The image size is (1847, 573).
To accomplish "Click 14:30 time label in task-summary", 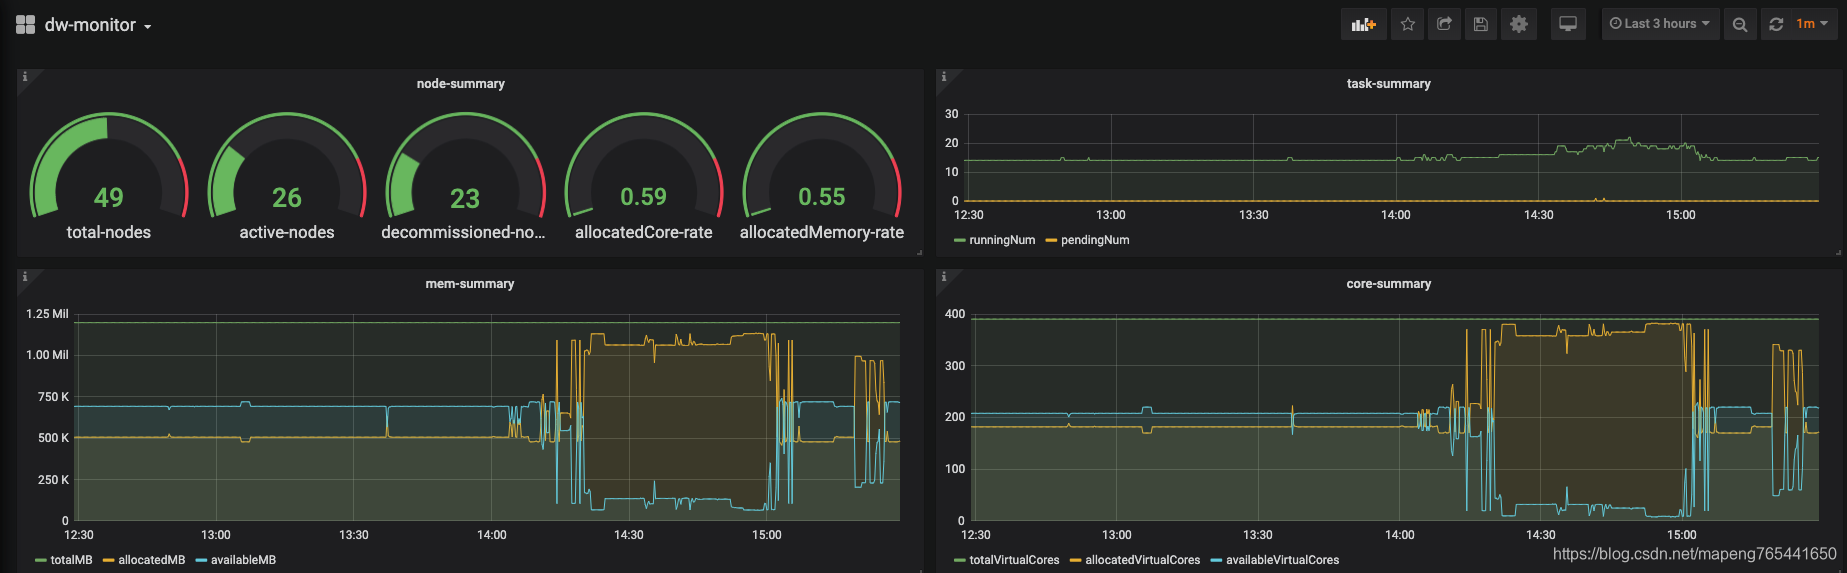I will [1538, 215].
